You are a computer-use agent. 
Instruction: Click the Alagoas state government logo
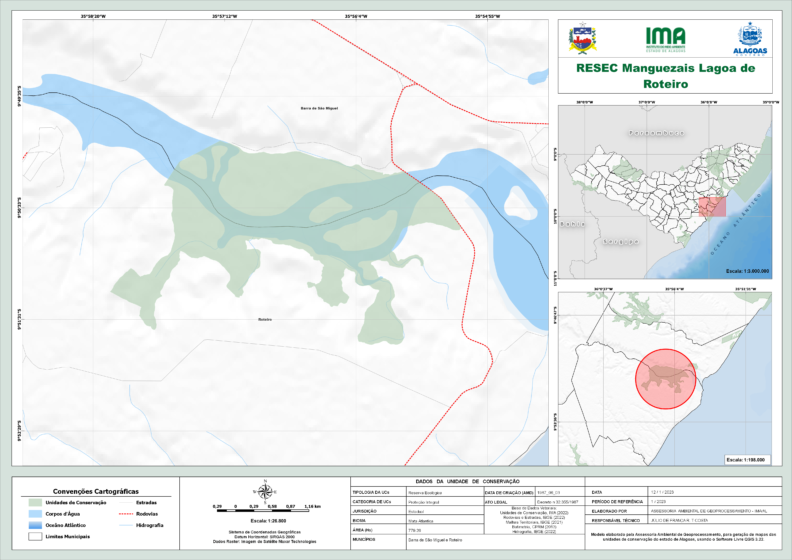[750, 39]
